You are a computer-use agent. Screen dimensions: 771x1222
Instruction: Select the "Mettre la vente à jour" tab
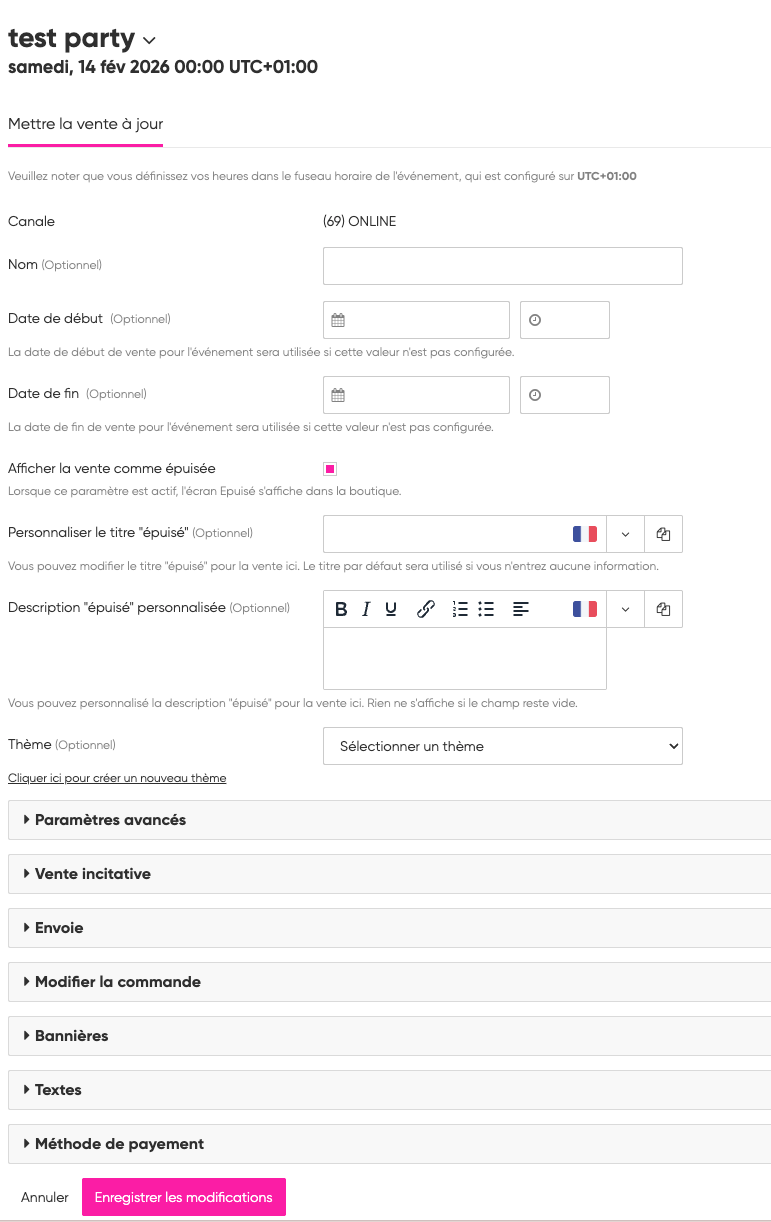click(x=85, y=125)
